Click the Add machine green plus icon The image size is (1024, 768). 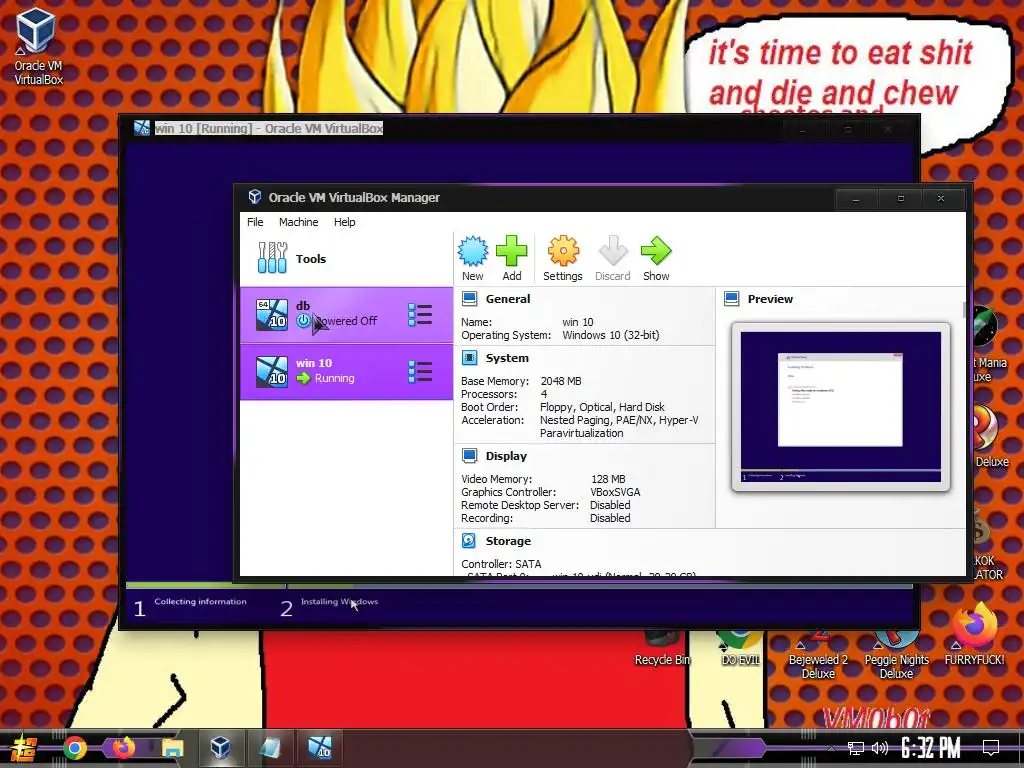point(511,259)
